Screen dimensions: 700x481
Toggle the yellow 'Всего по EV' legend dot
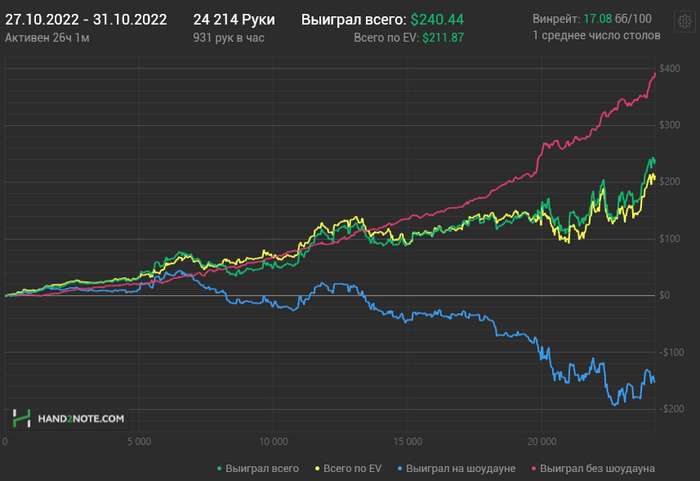317,469
